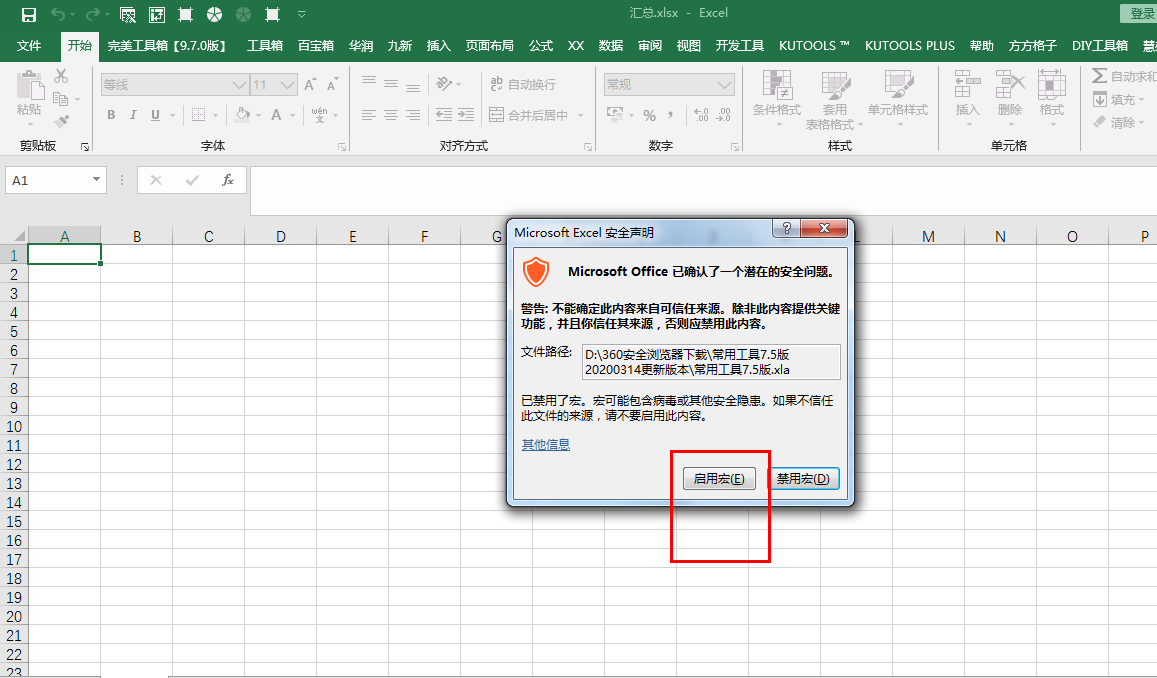Click the Font Color A icon
This screenshot has width=1157, height=678.
click(x=276, y=114)
